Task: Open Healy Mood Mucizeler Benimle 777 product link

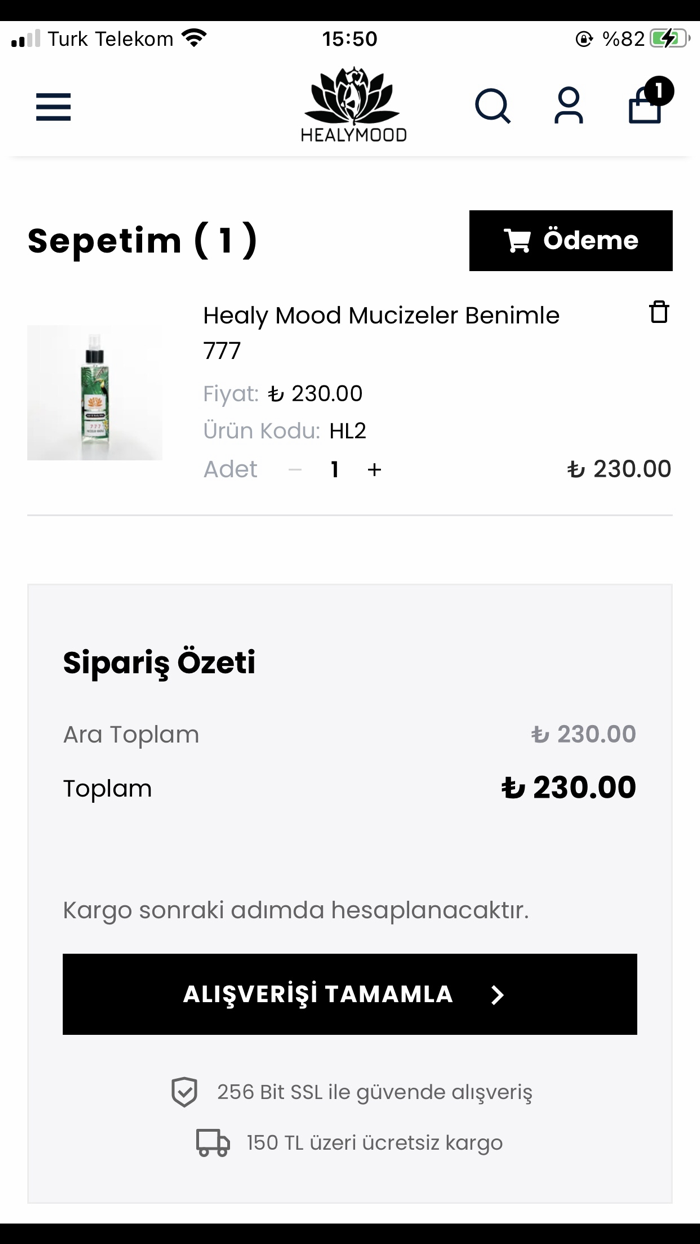Action: (x=381, y=332)
